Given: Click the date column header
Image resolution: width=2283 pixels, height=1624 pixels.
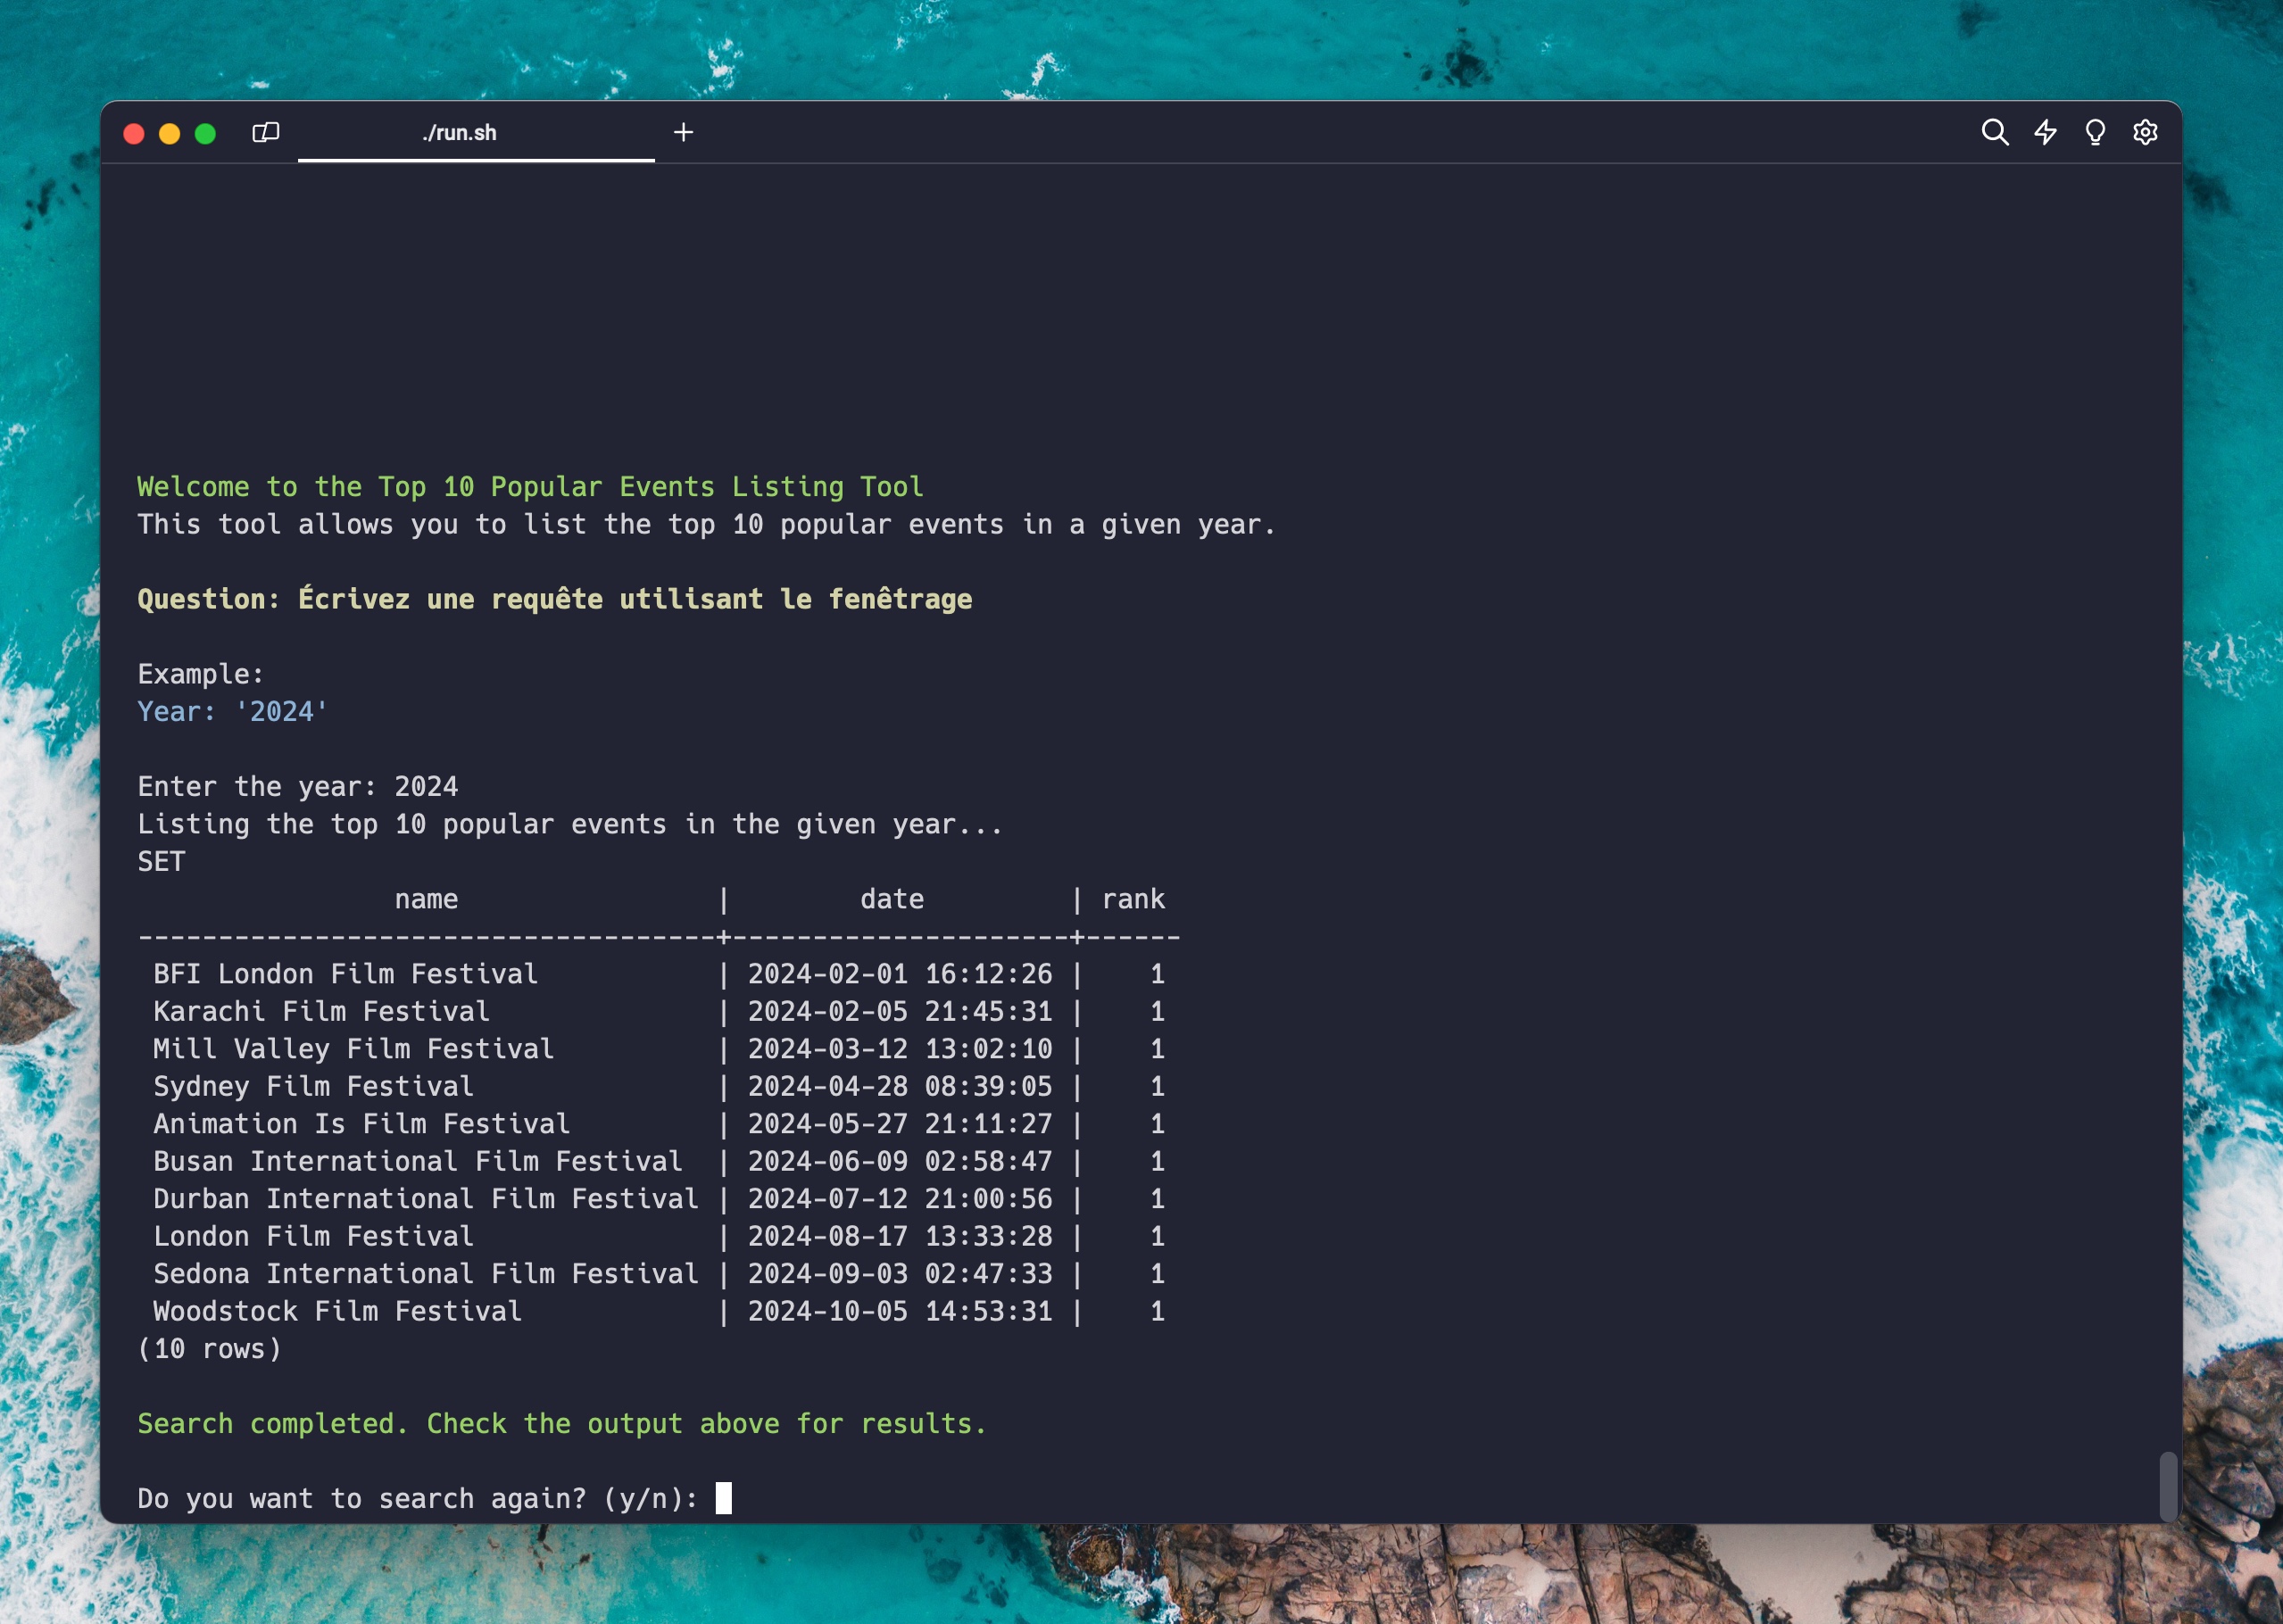Looking at the screenshot, I should coord(891,899).
